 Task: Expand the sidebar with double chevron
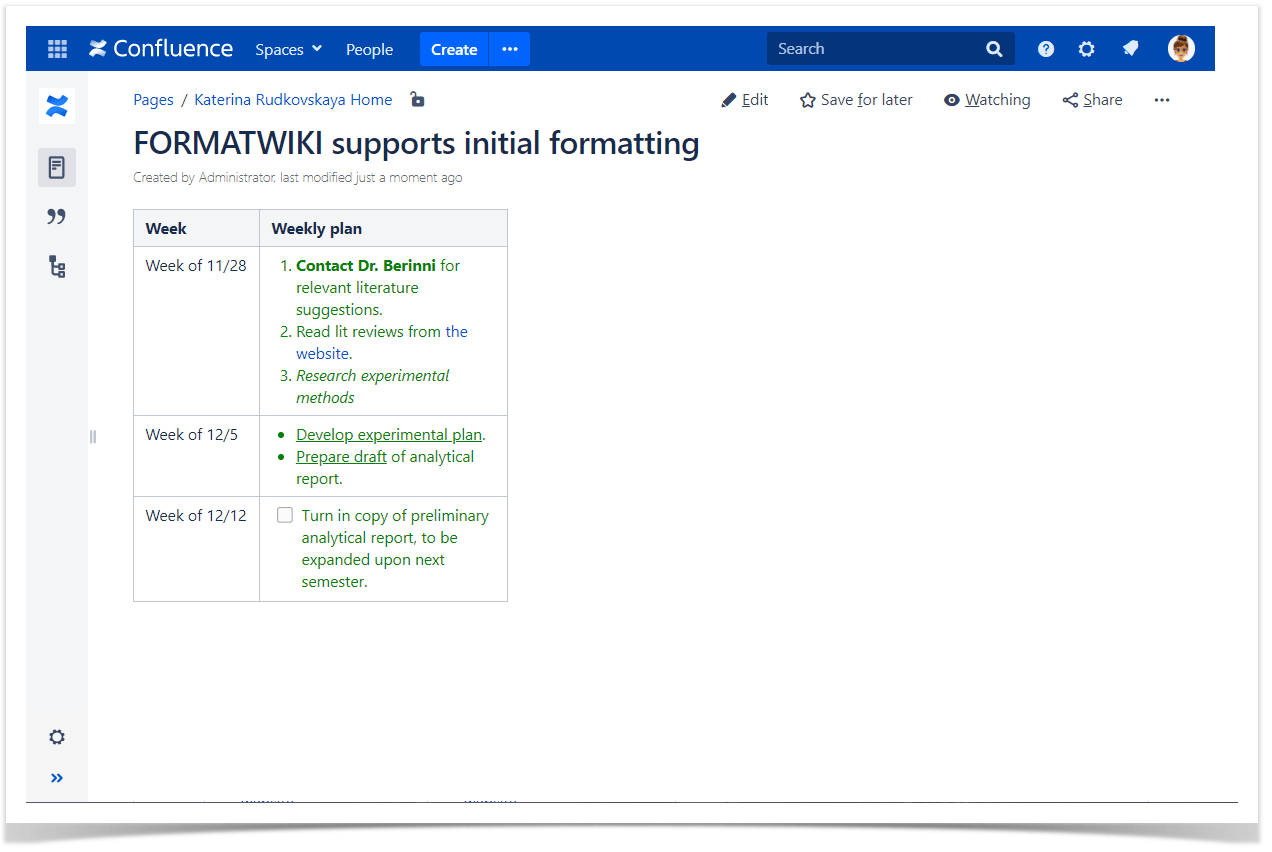click(57, 778)
